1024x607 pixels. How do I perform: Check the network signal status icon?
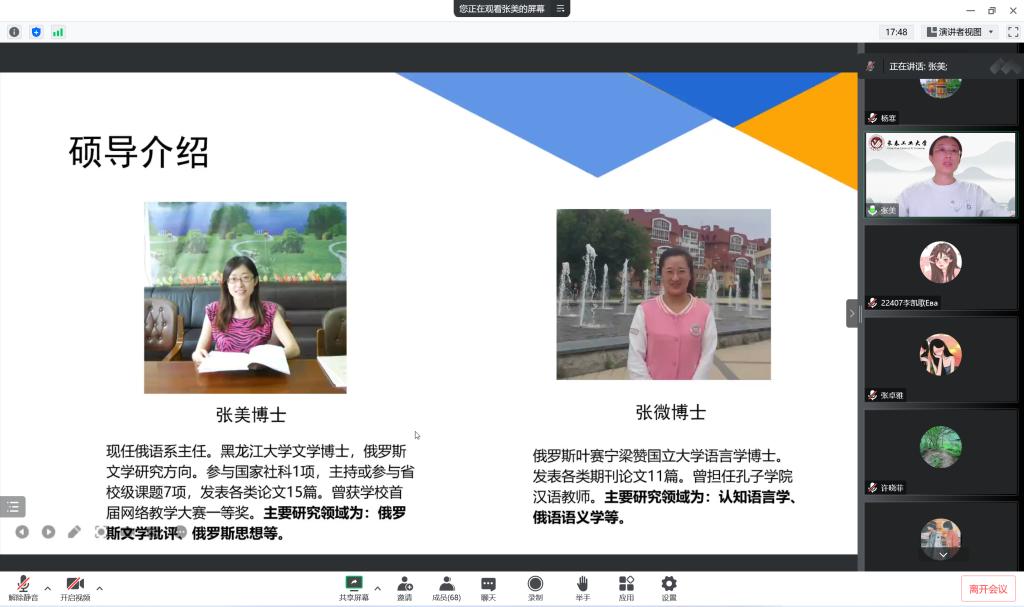pyautogui.click(x=58, y=32)
